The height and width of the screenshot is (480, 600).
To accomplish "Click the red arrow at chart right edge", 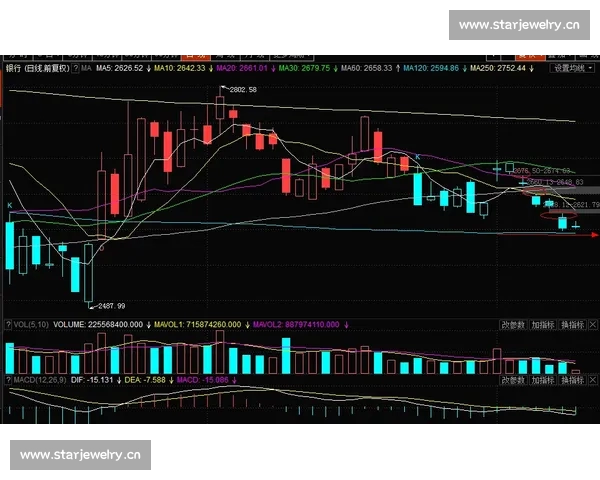I will [x=594, y=237].
